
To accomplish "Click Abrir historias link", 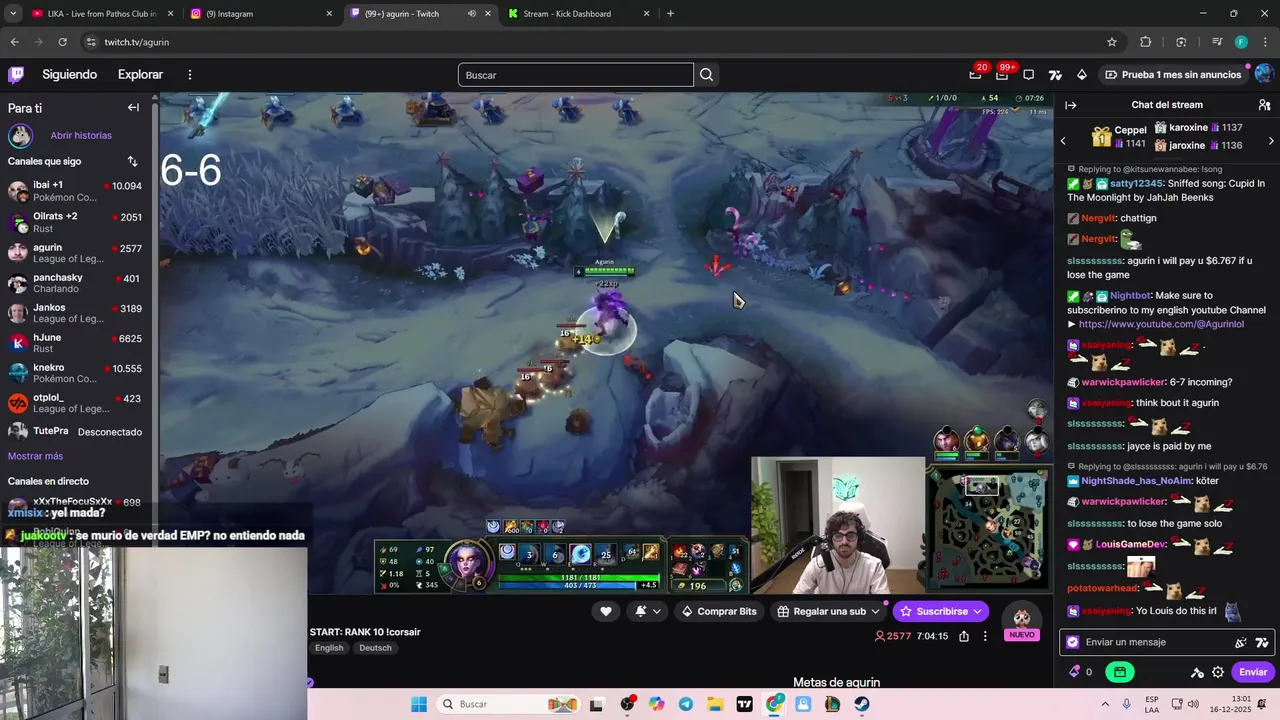I will point(81,135).
